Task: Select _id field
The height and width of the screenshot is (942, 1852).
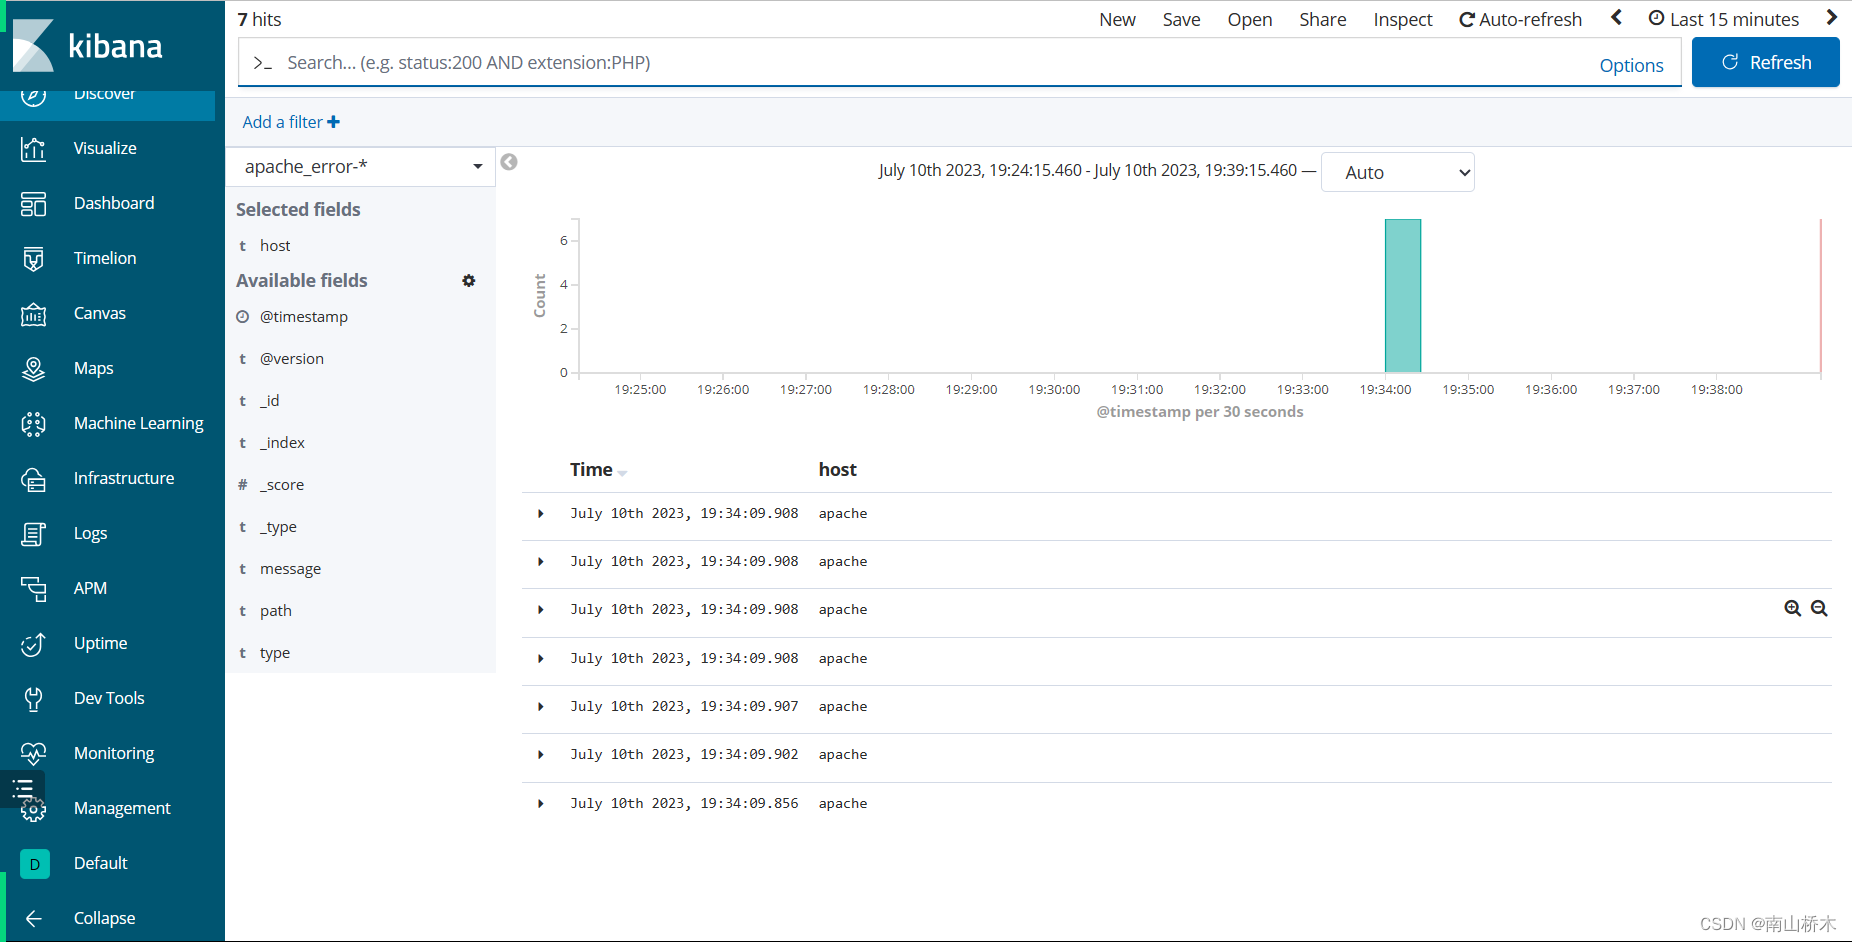Action: pos(270,401)
